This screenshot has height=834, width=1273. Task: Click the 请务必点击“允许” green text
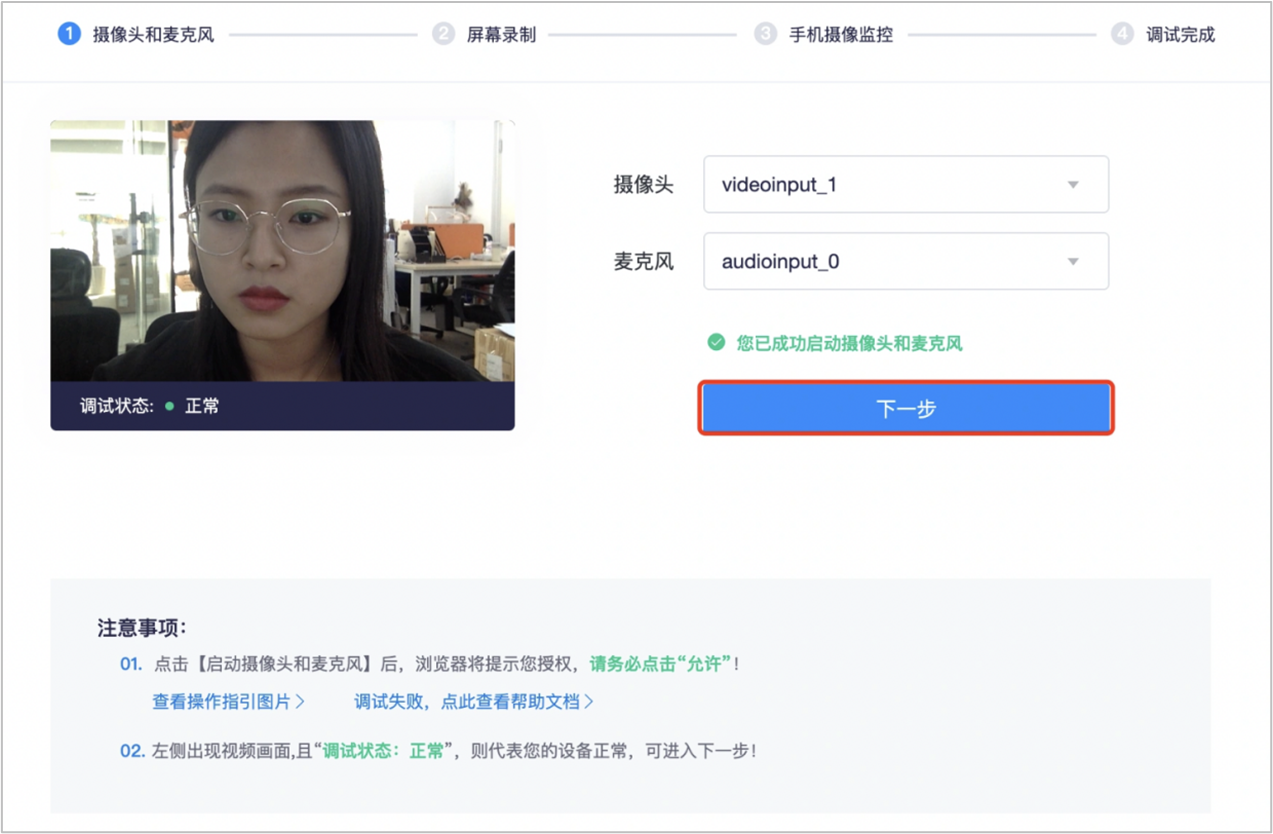[x=661, y=664]
